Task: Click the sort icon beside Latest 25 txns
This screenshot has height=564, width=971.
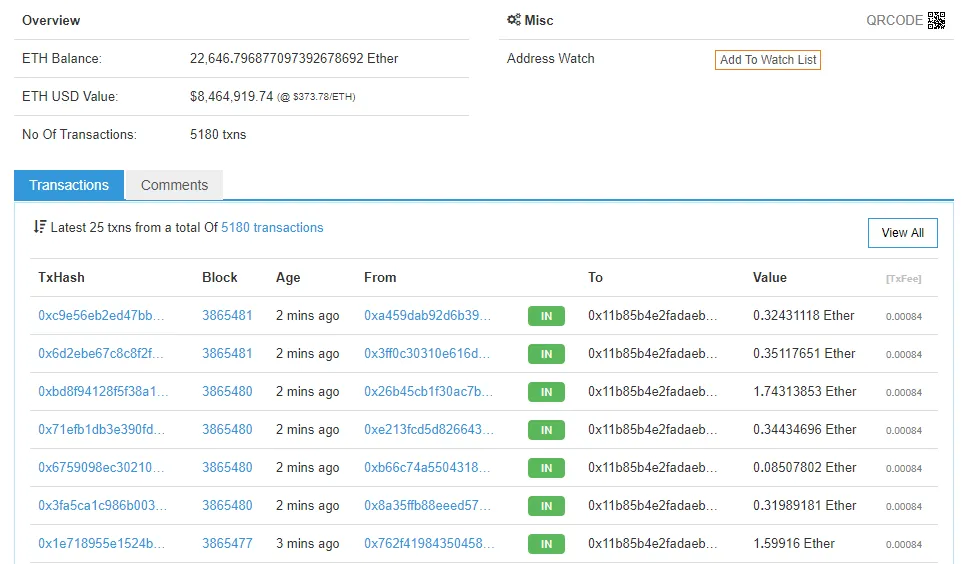Action: tap(40, 227)
